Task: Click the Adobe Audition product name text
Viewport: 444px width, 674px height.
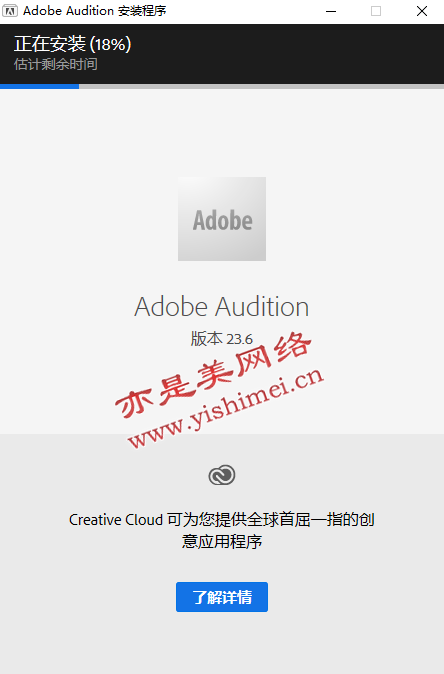Action: click(222, 307)
